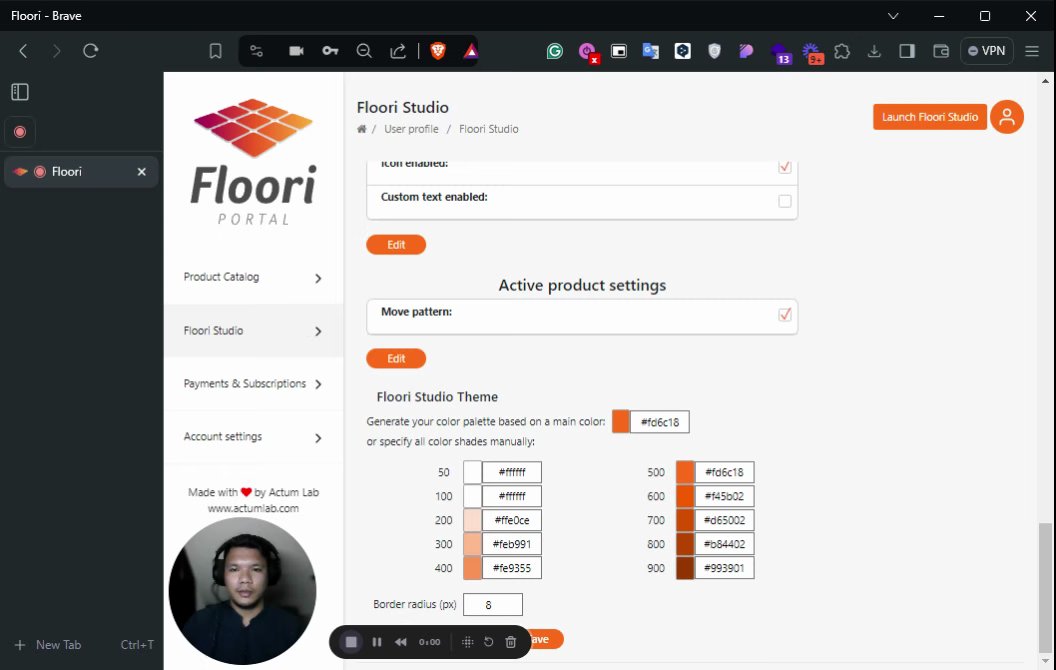
Task: Click the Launch Floori Studio button
Action: point(929,117)
